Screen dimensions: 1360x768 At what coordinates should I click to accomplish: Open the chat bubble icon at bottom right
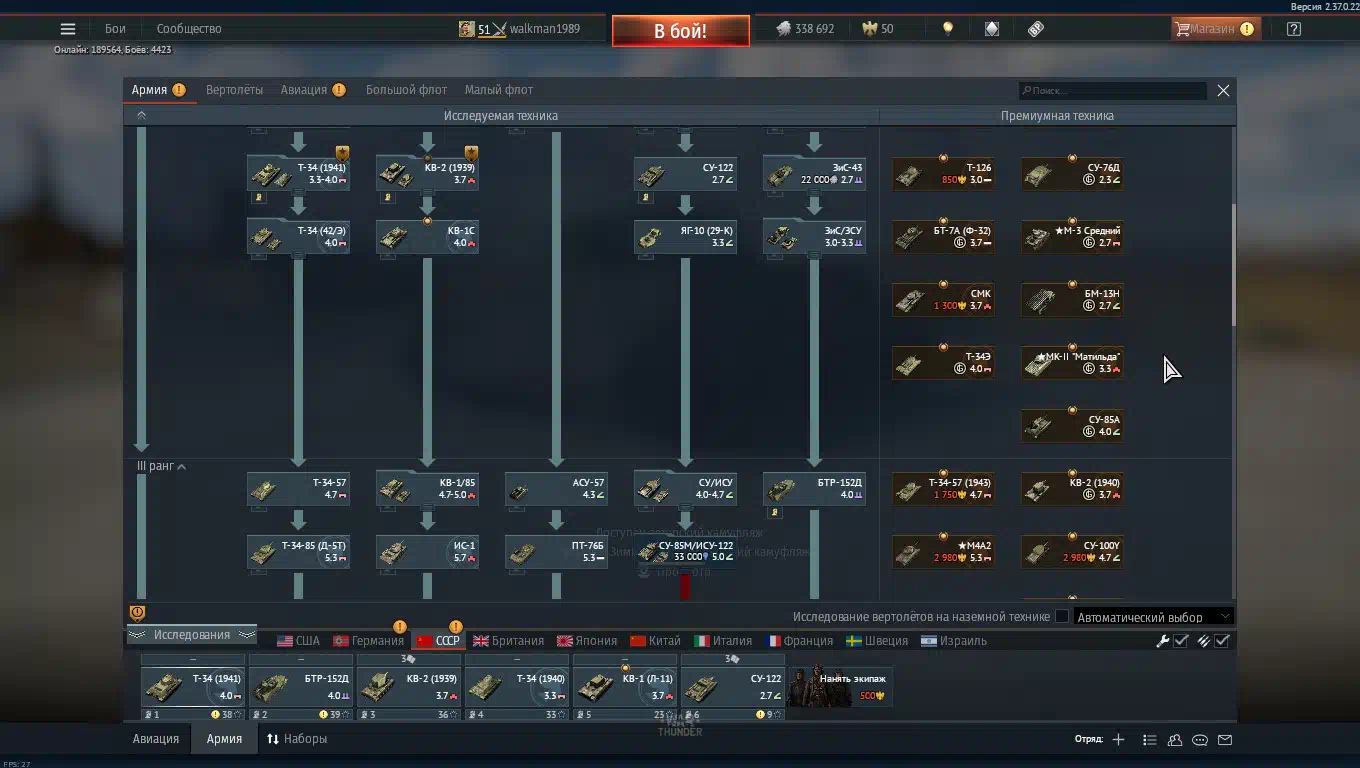(x=1200, y=740)
